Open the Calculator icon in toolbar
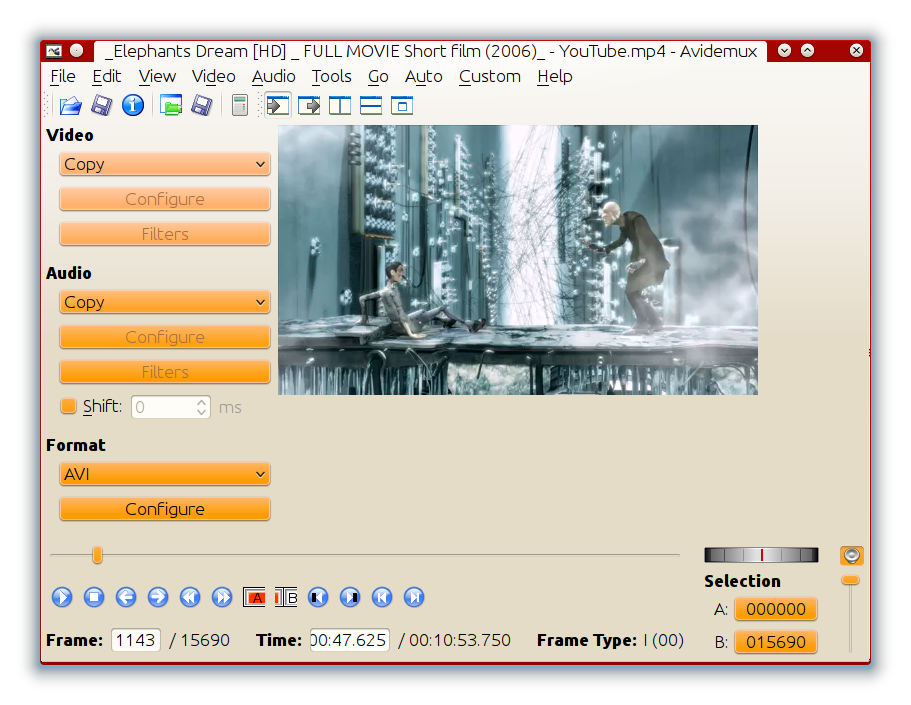Viewport: 911px width, 705px height. [239, 106]
